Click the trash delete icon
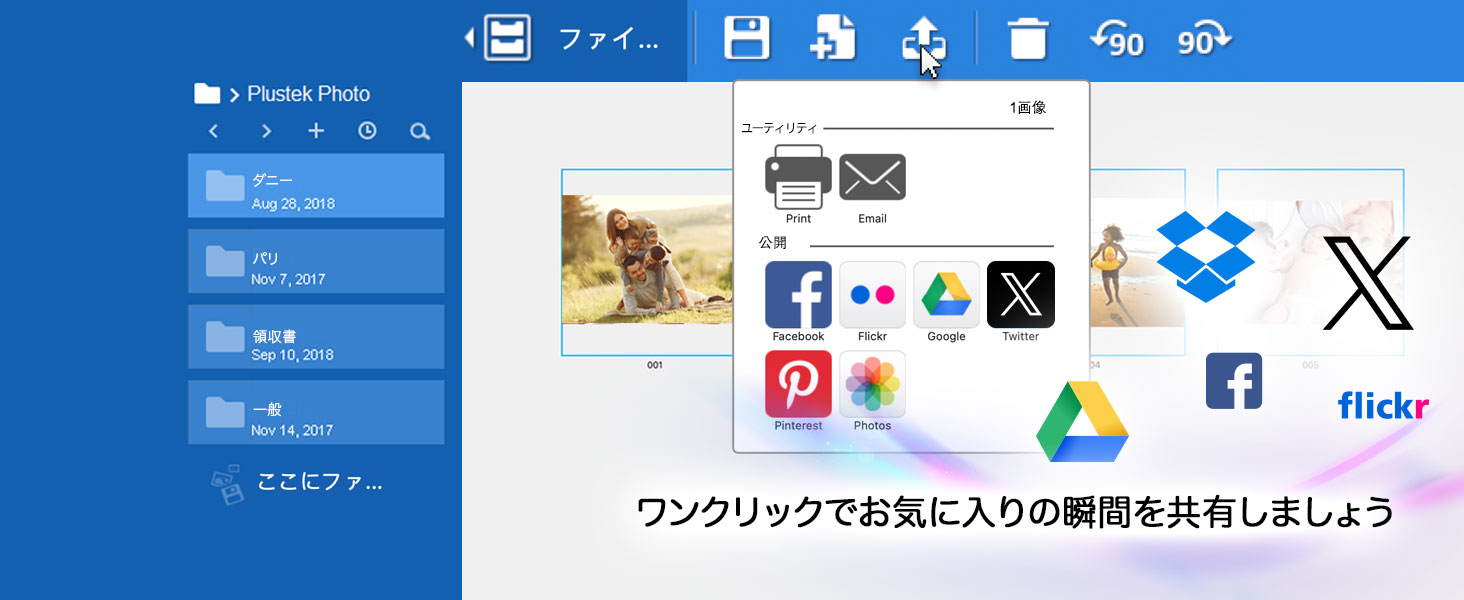The image size is (1464, 600). [1028, 38]
